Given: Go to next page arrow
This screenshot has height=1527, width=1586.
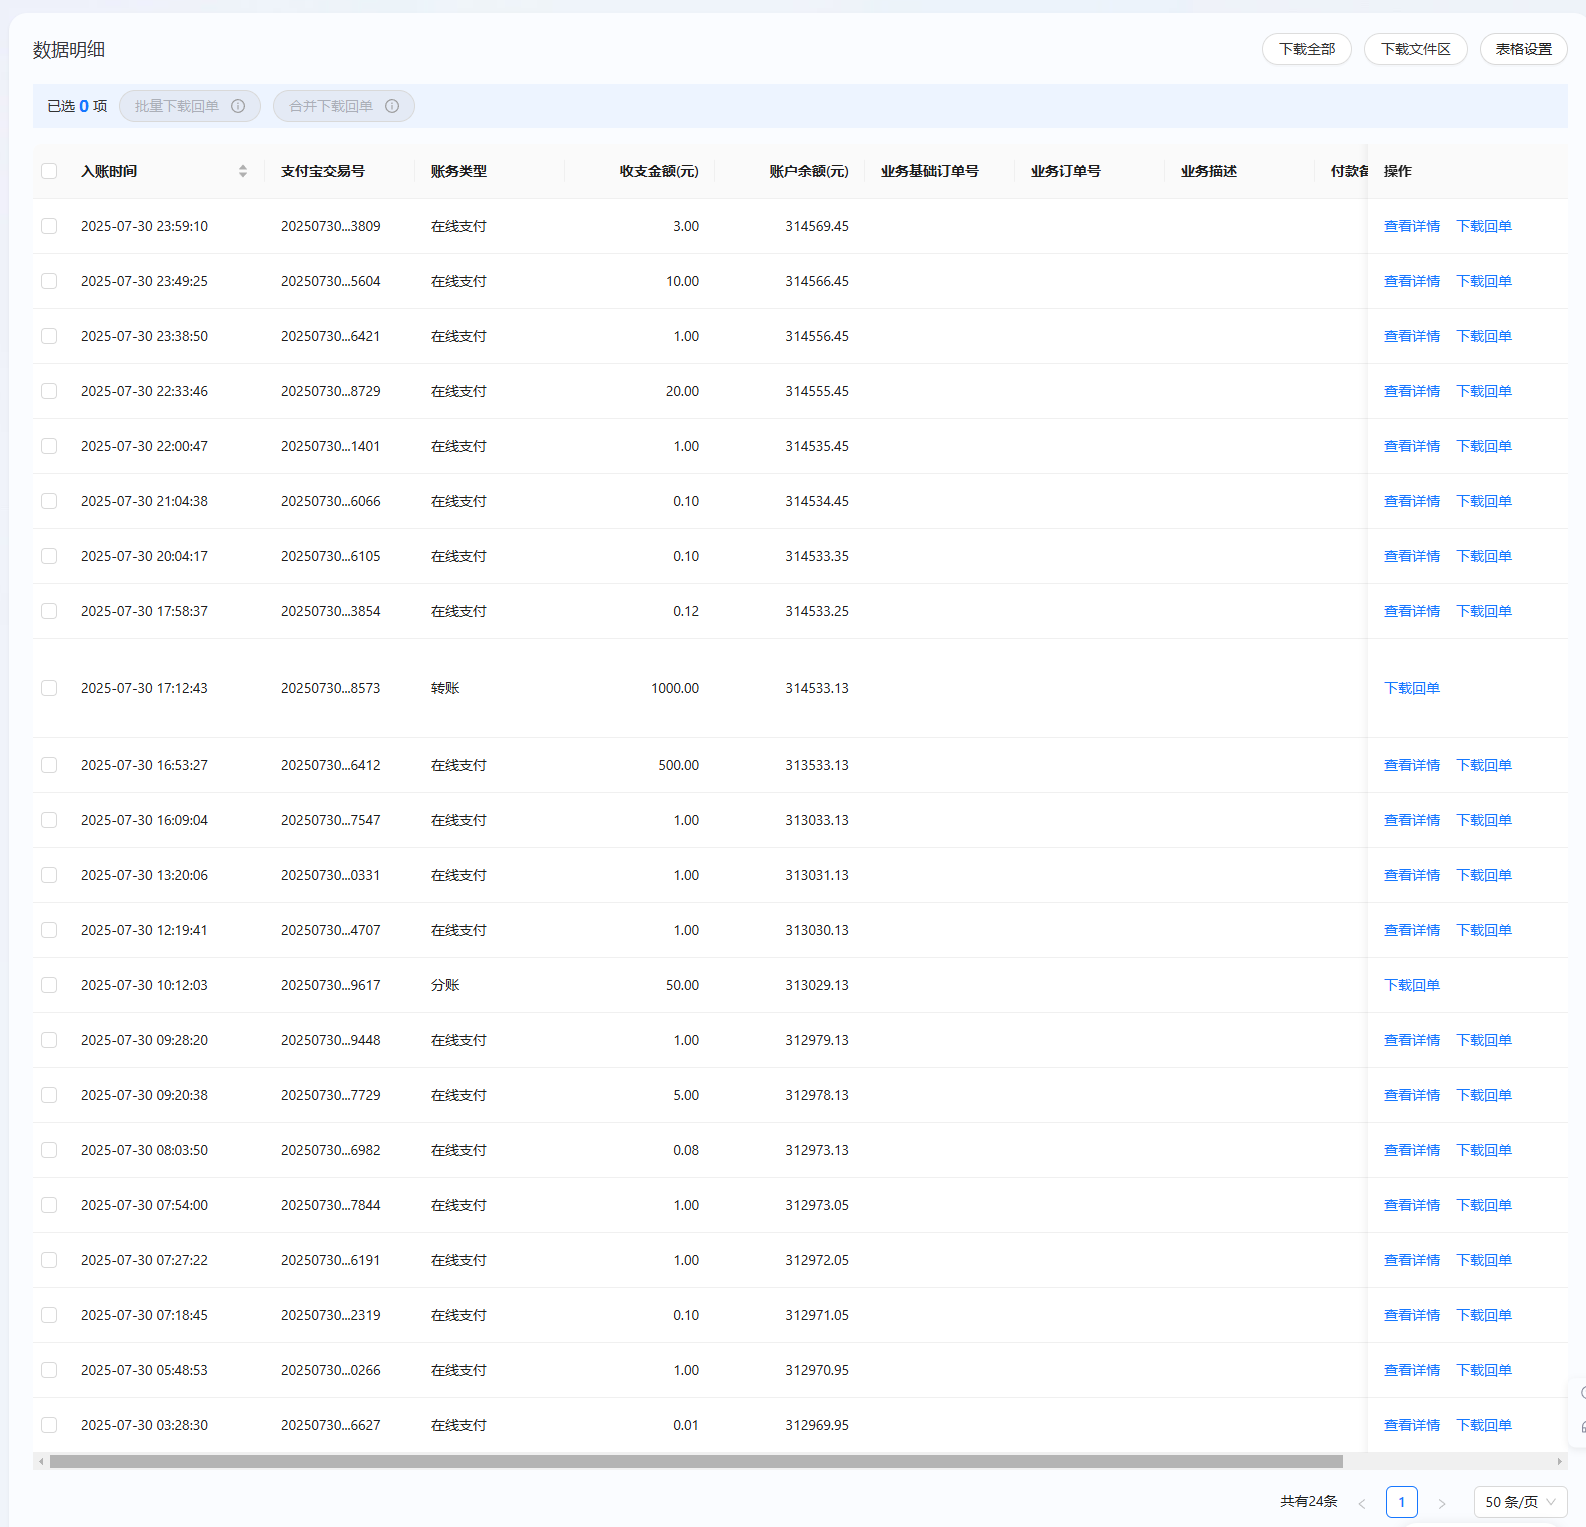Looking at the screenshot, I should 1441,1502.
